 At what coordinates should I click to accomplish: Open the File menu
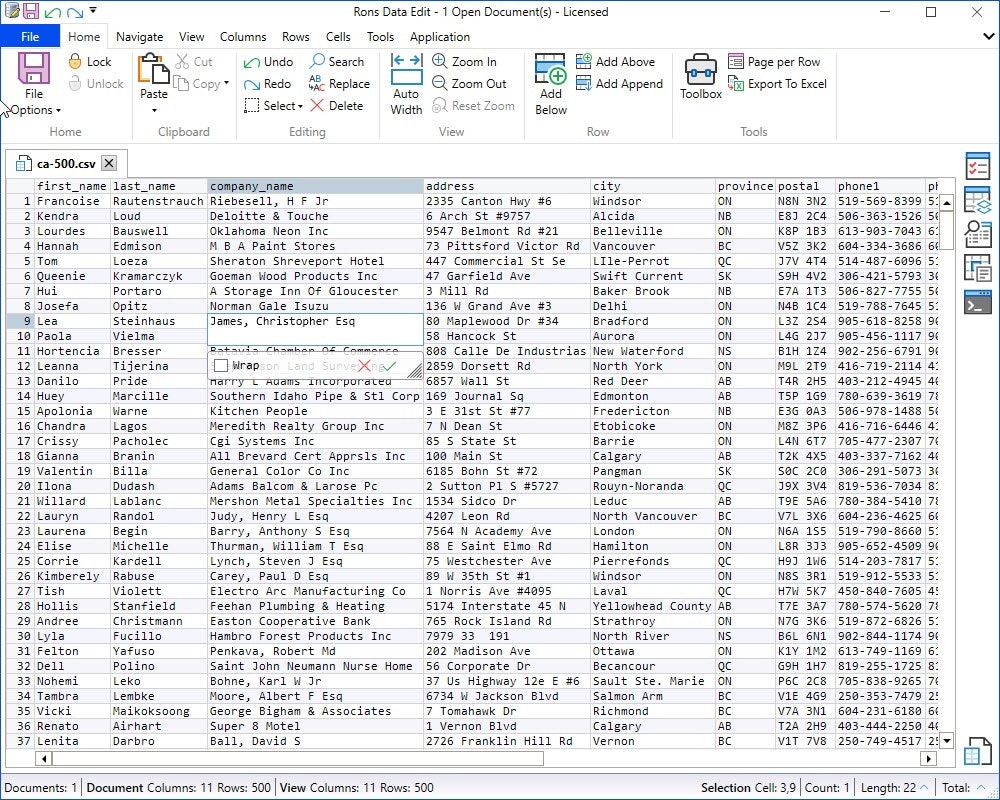point(30,36)
